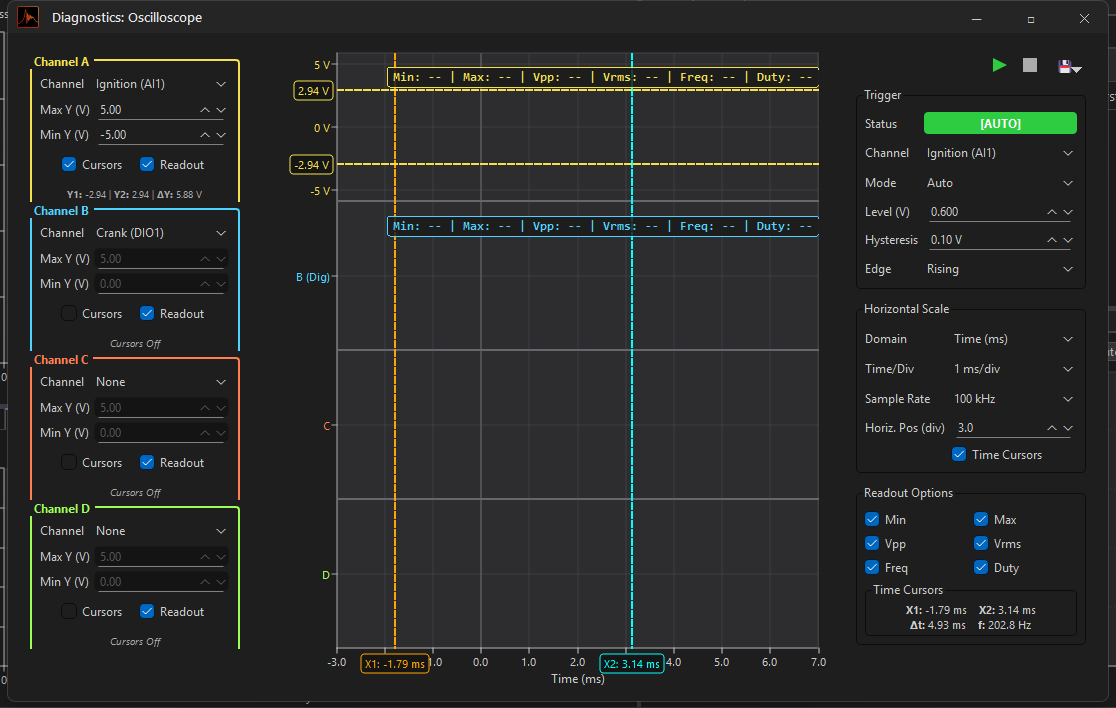The image size is (1116, 708).
Task: Open the trigger Edge dropdown
Action: pyautogui.click(x=1000, y=269)
